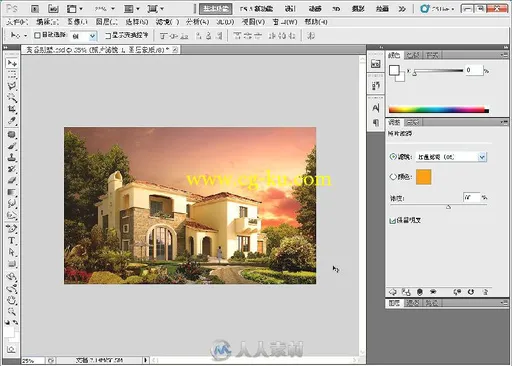Screen dimensions: 512x366
Task: Switch to the Swatches tab
Action: [413, 55]
